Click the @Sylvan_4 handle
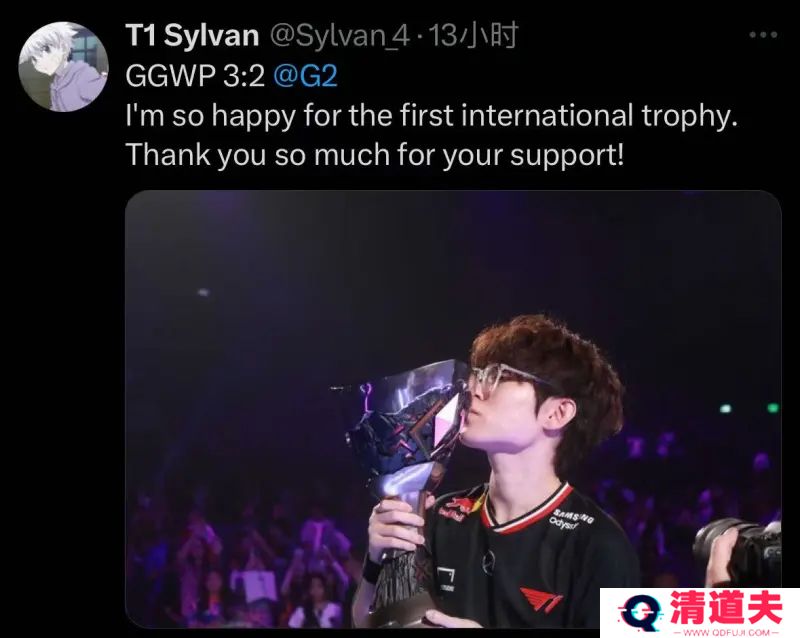This screenshot has height=638, width=800. pos(339,36)
